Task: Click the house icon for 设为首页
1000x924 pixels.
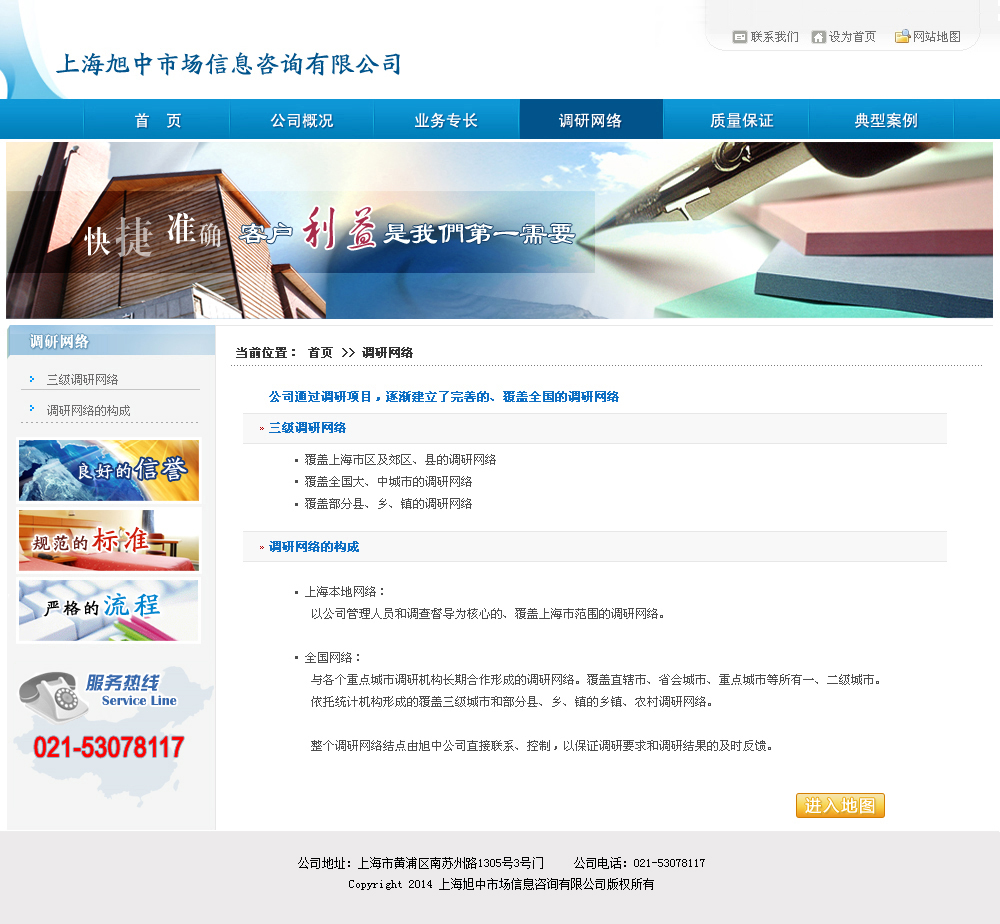Action: point(819,37)
